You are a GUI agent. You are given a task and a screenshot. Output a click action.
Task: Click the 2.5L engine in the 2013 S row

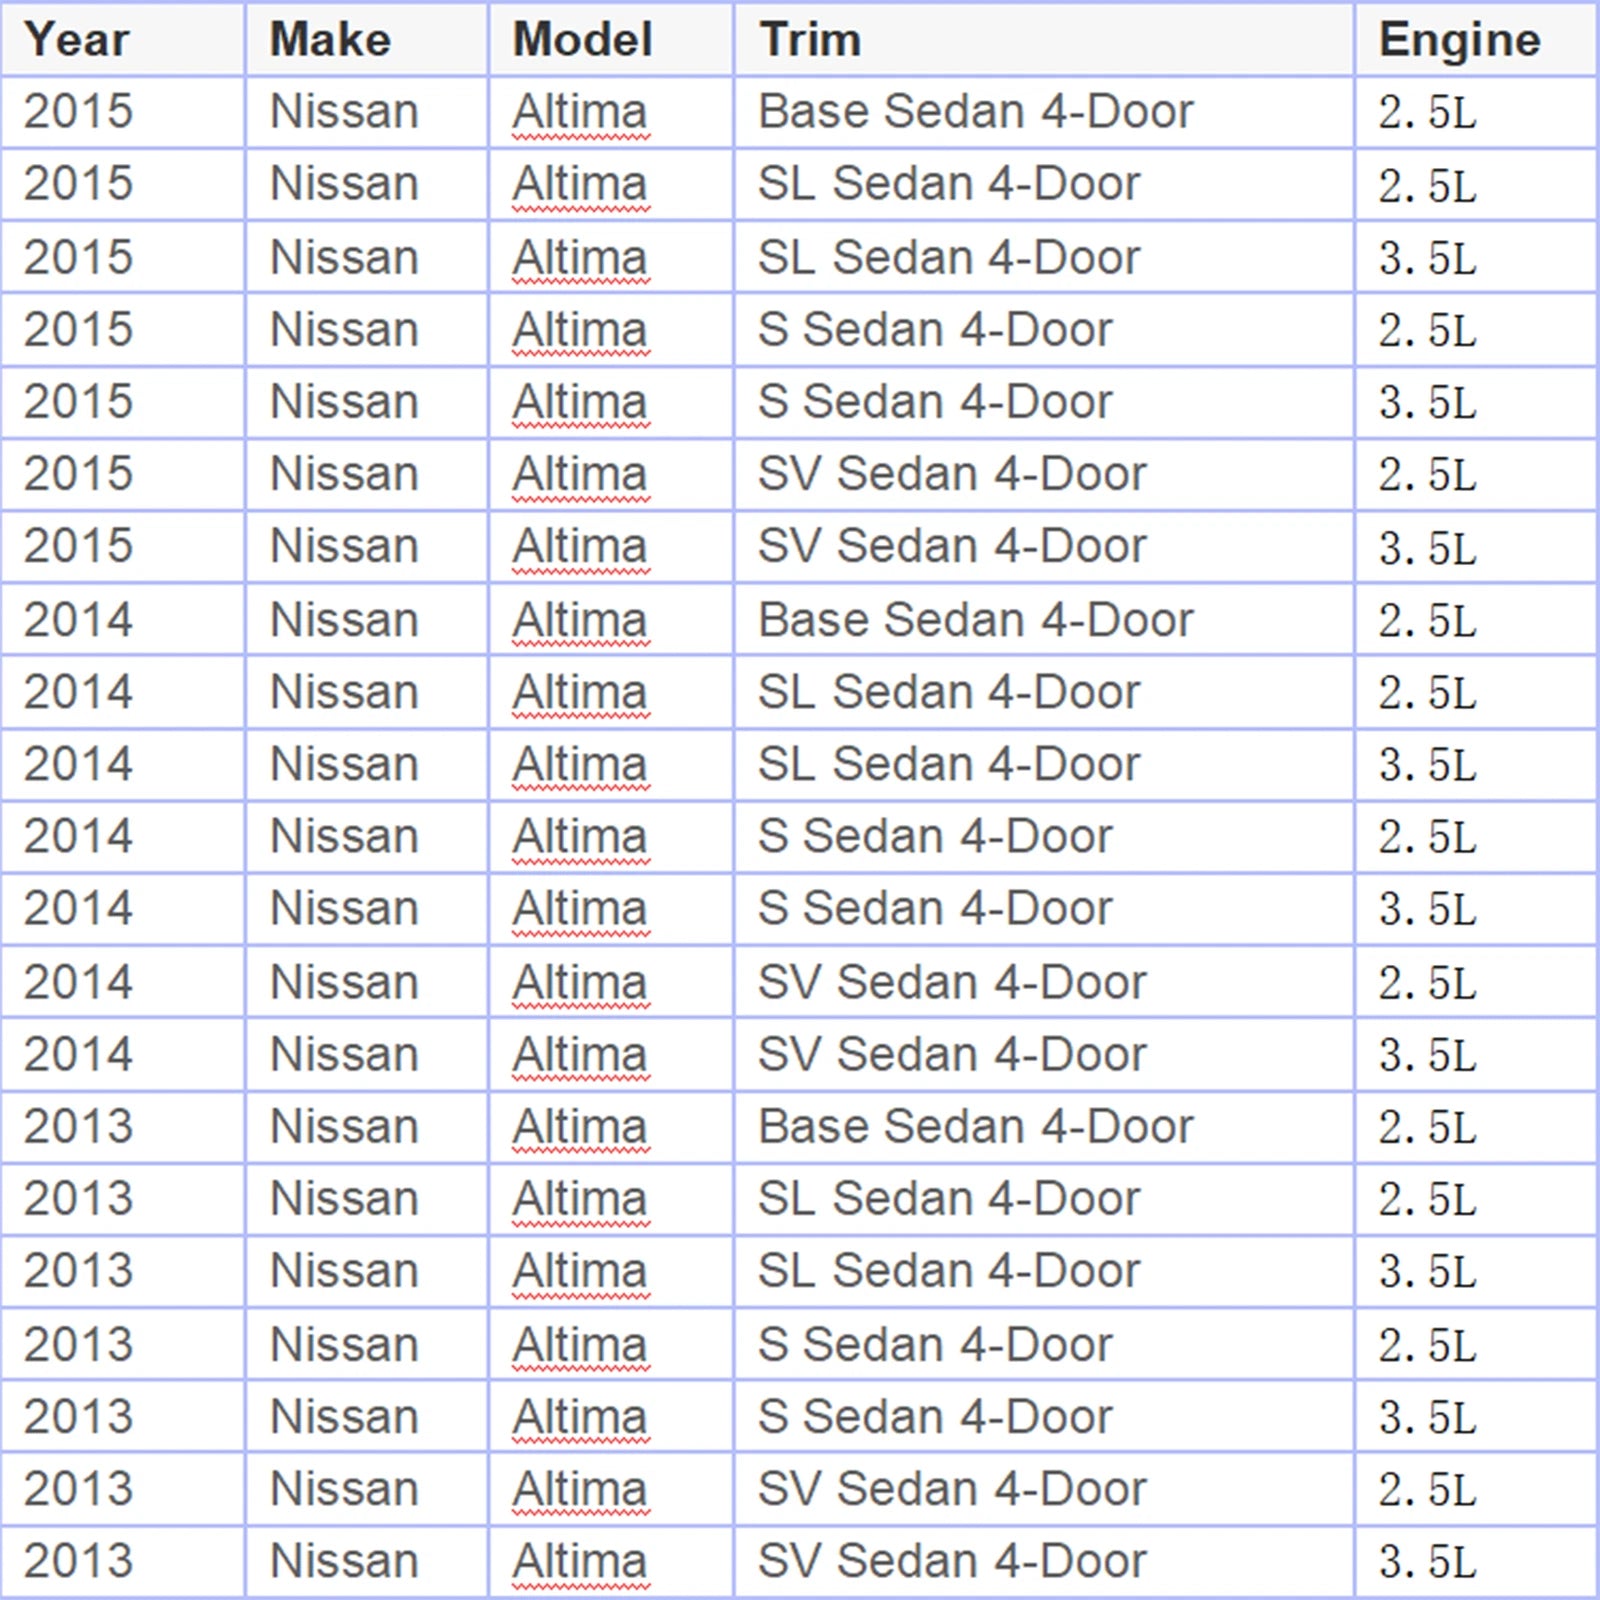[x=1427, y=1347]
